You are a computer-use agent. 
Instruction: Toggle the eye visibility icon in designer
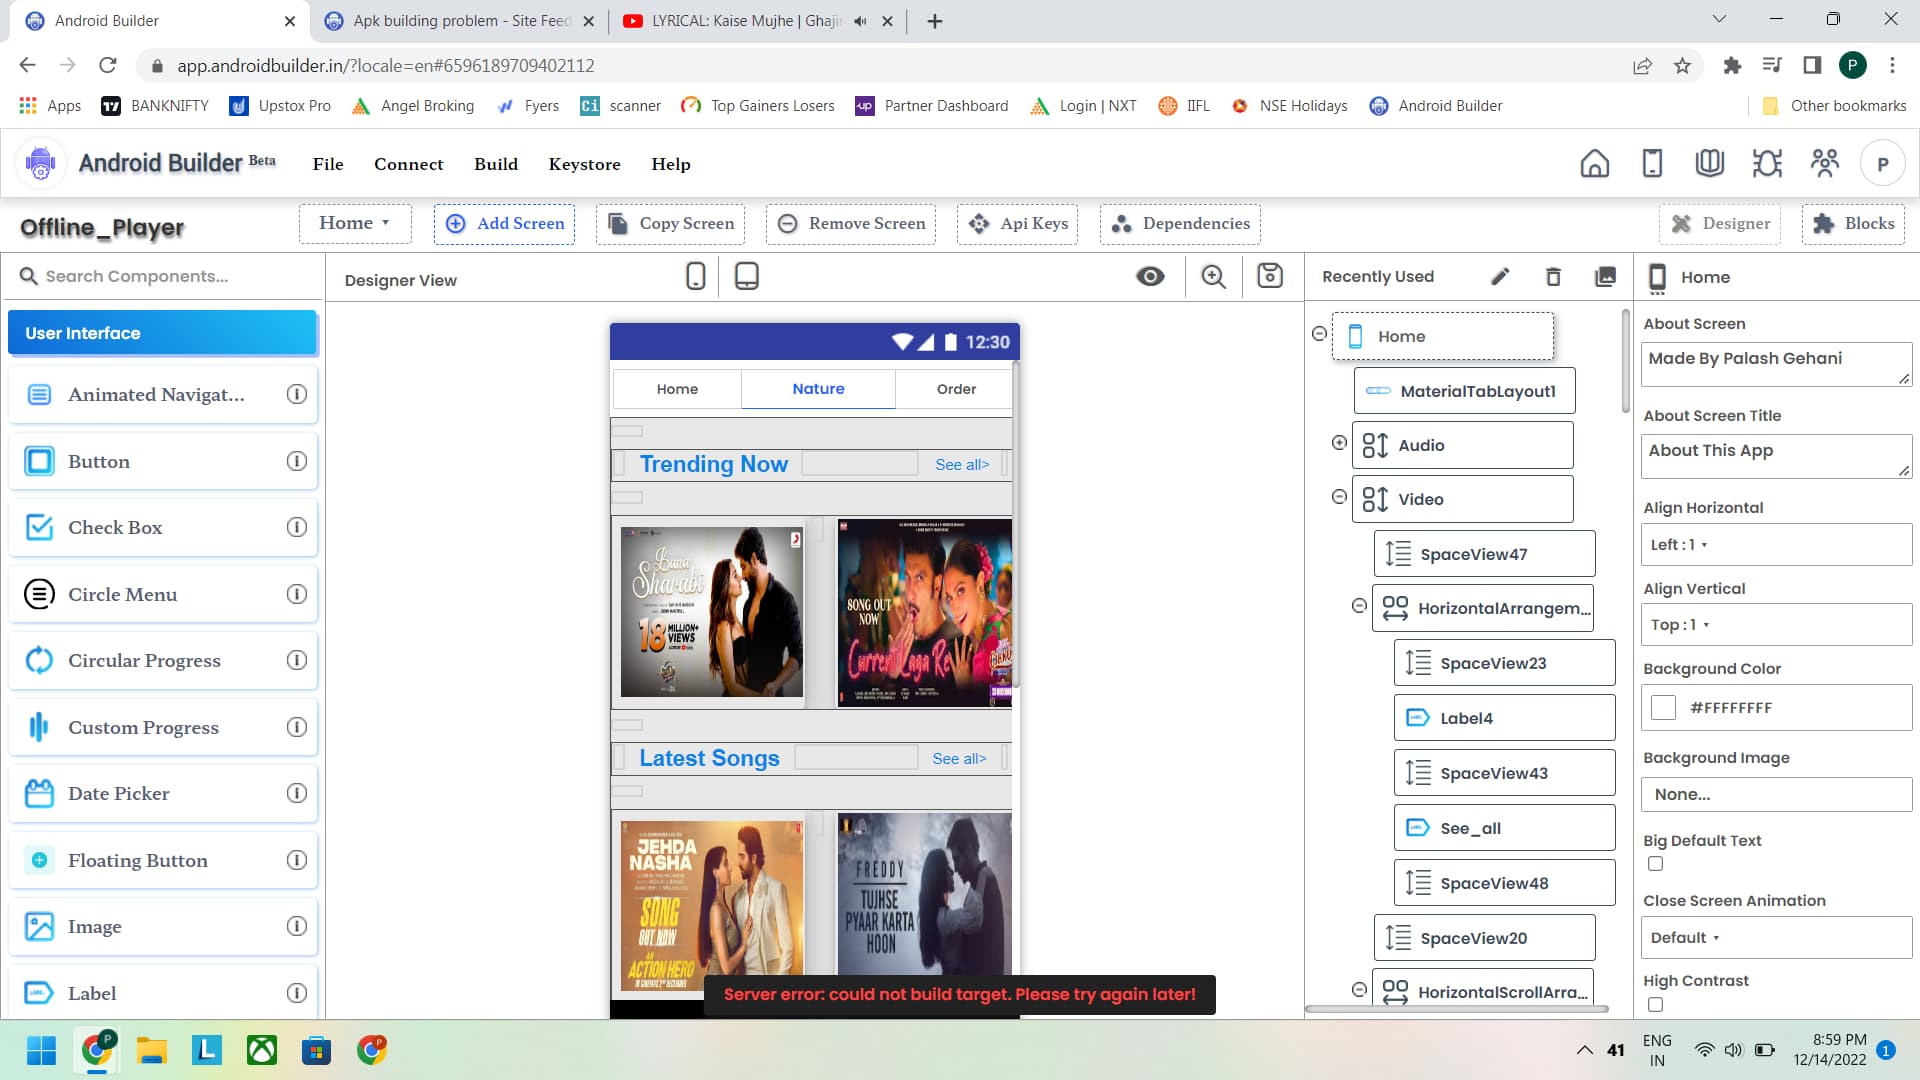click(1150, 276)
